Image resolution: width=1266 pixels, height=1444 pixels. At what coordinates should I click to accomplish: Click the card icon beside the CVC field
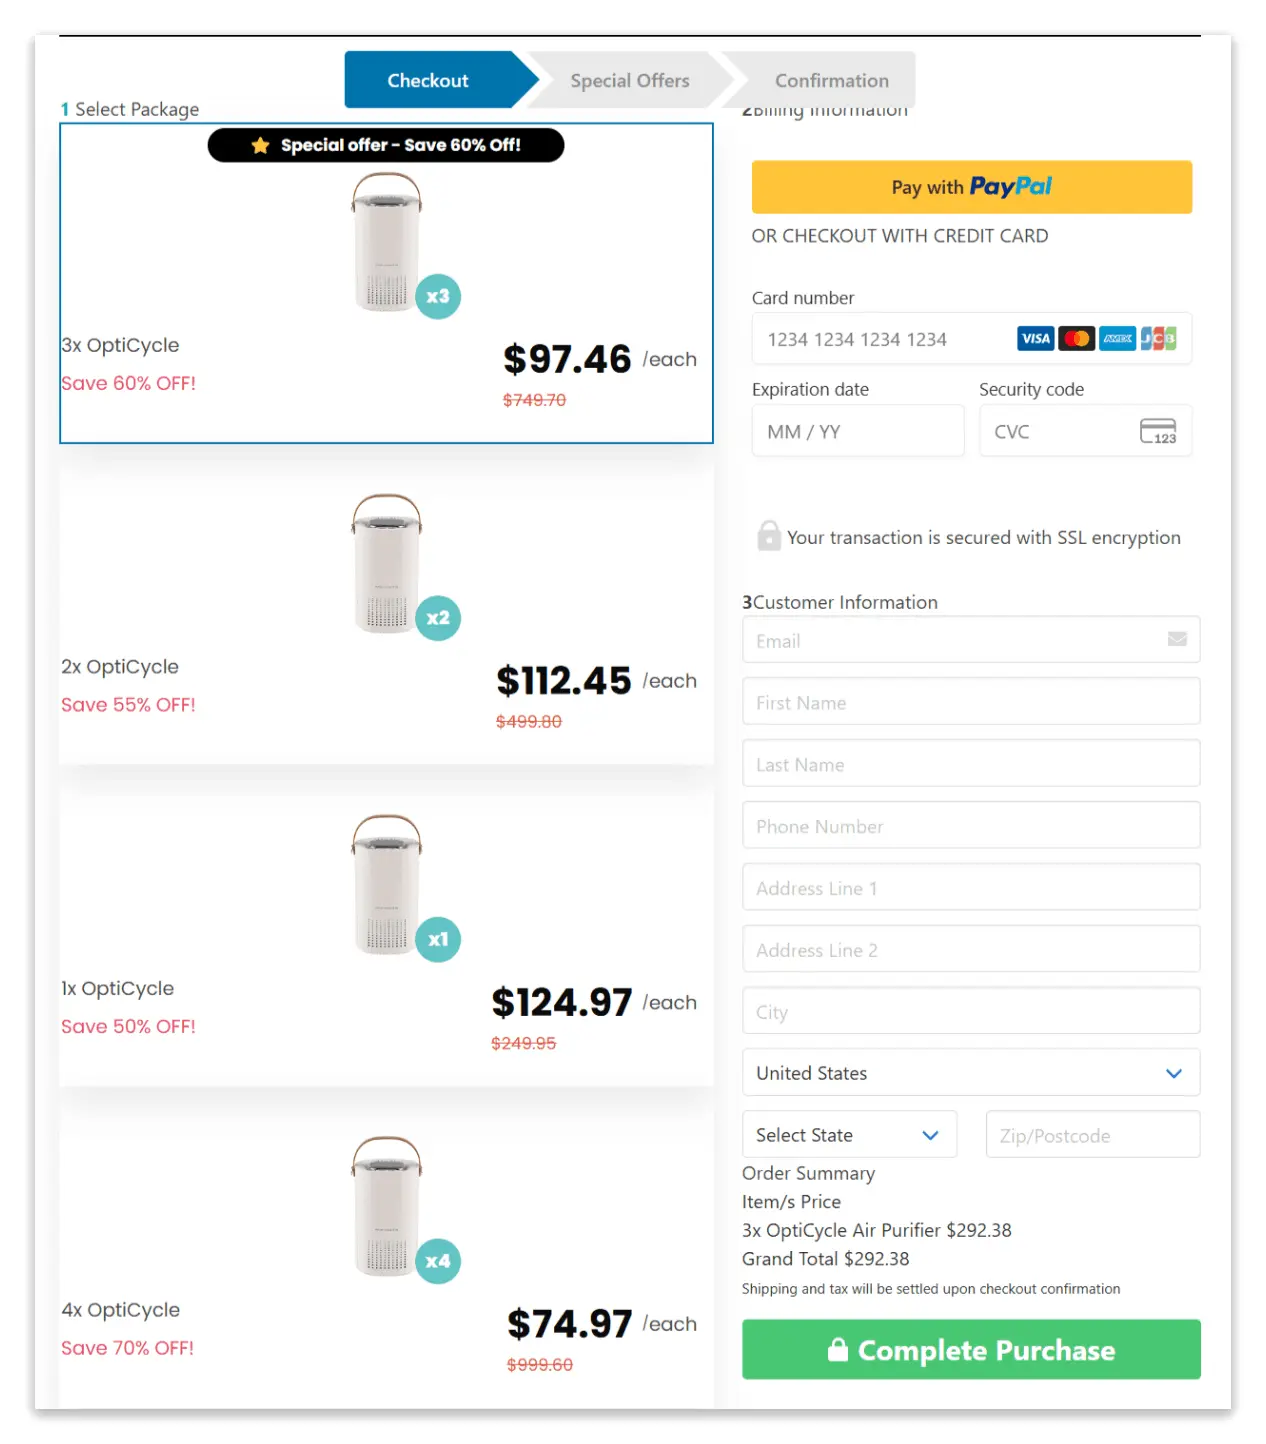(1158, 430)
